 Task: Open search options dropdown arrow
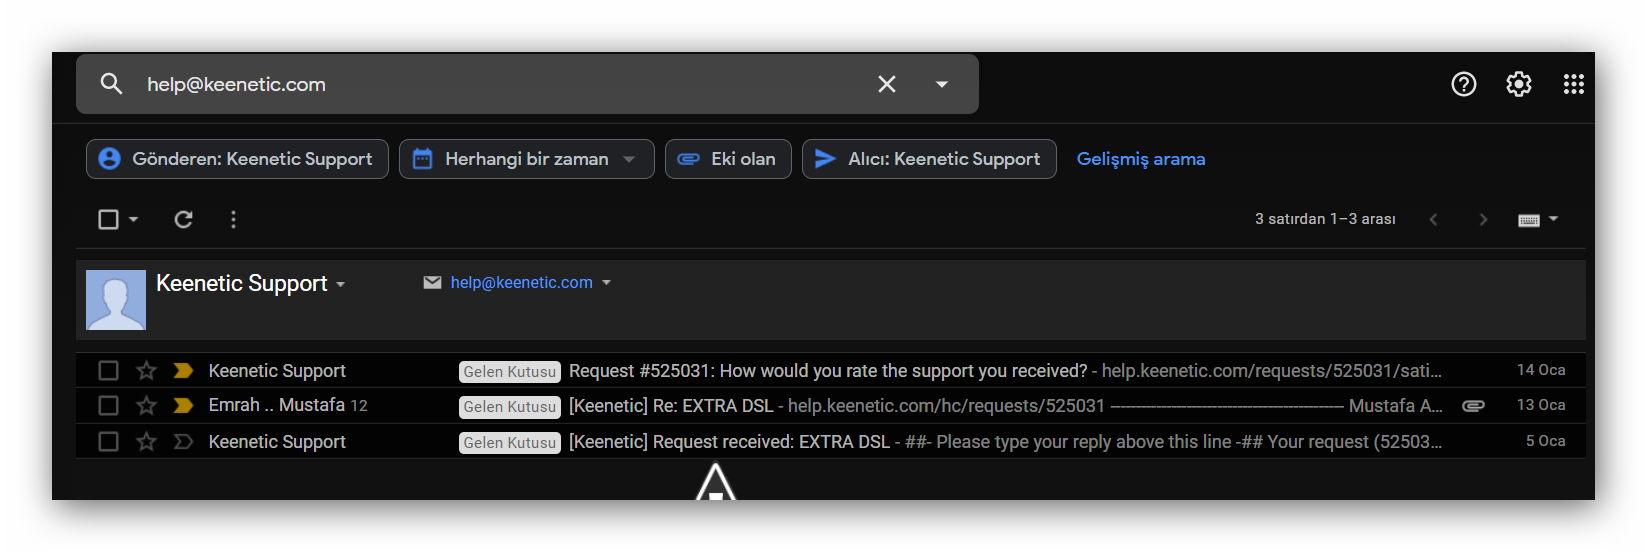pyautogui.click(x=941, y=84)
